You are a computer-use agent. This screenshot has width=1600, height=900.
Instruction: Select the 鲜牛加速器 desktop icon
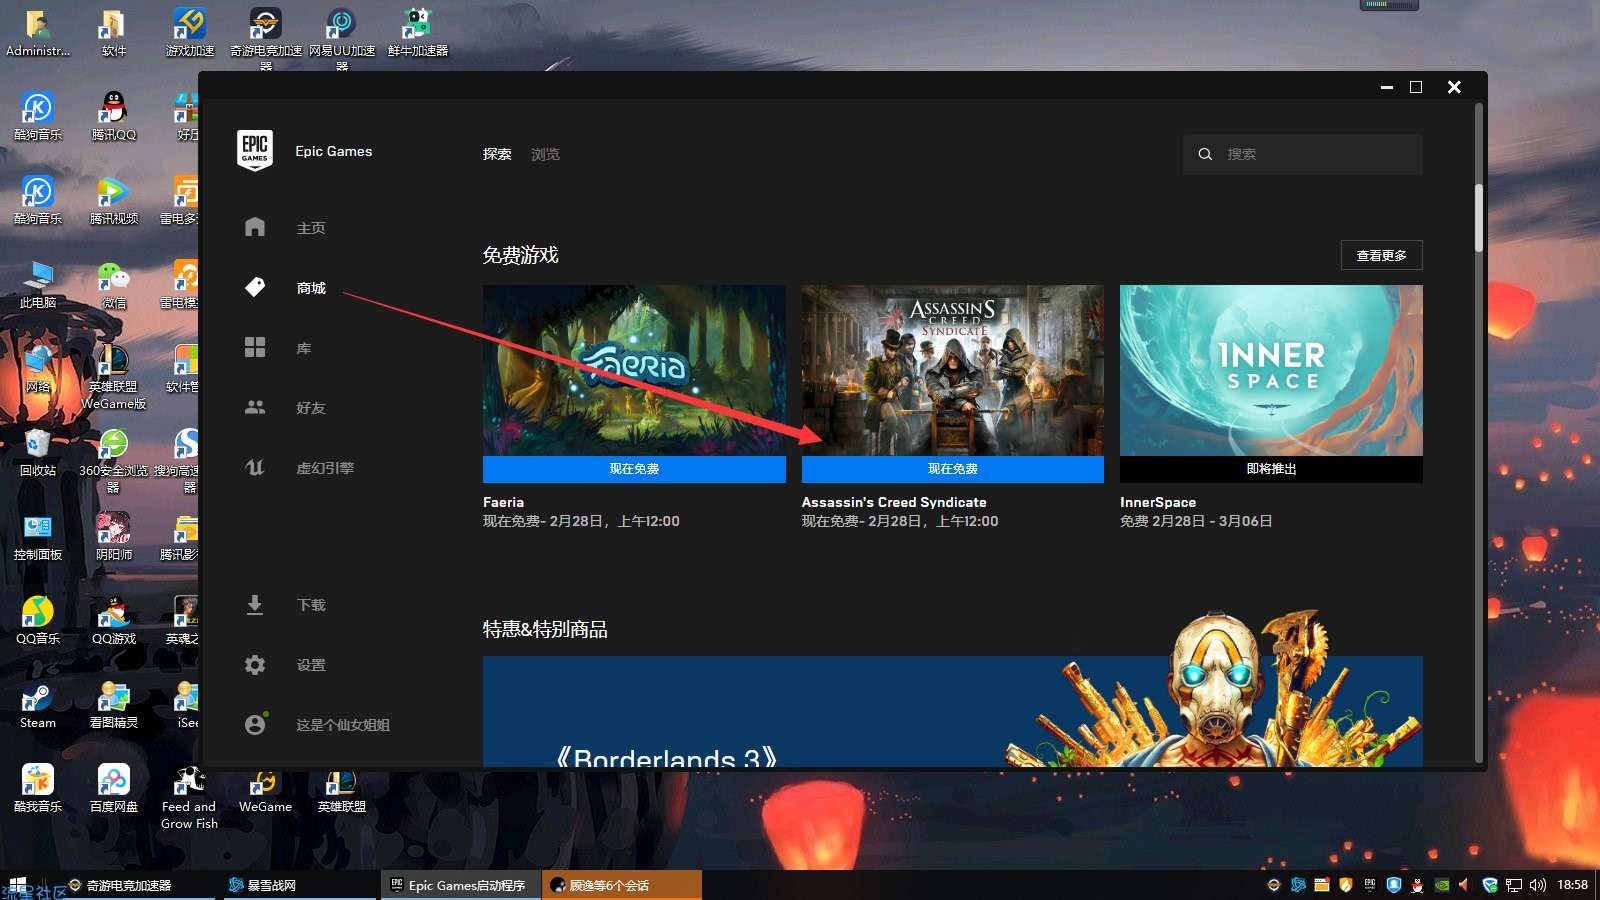417,32
